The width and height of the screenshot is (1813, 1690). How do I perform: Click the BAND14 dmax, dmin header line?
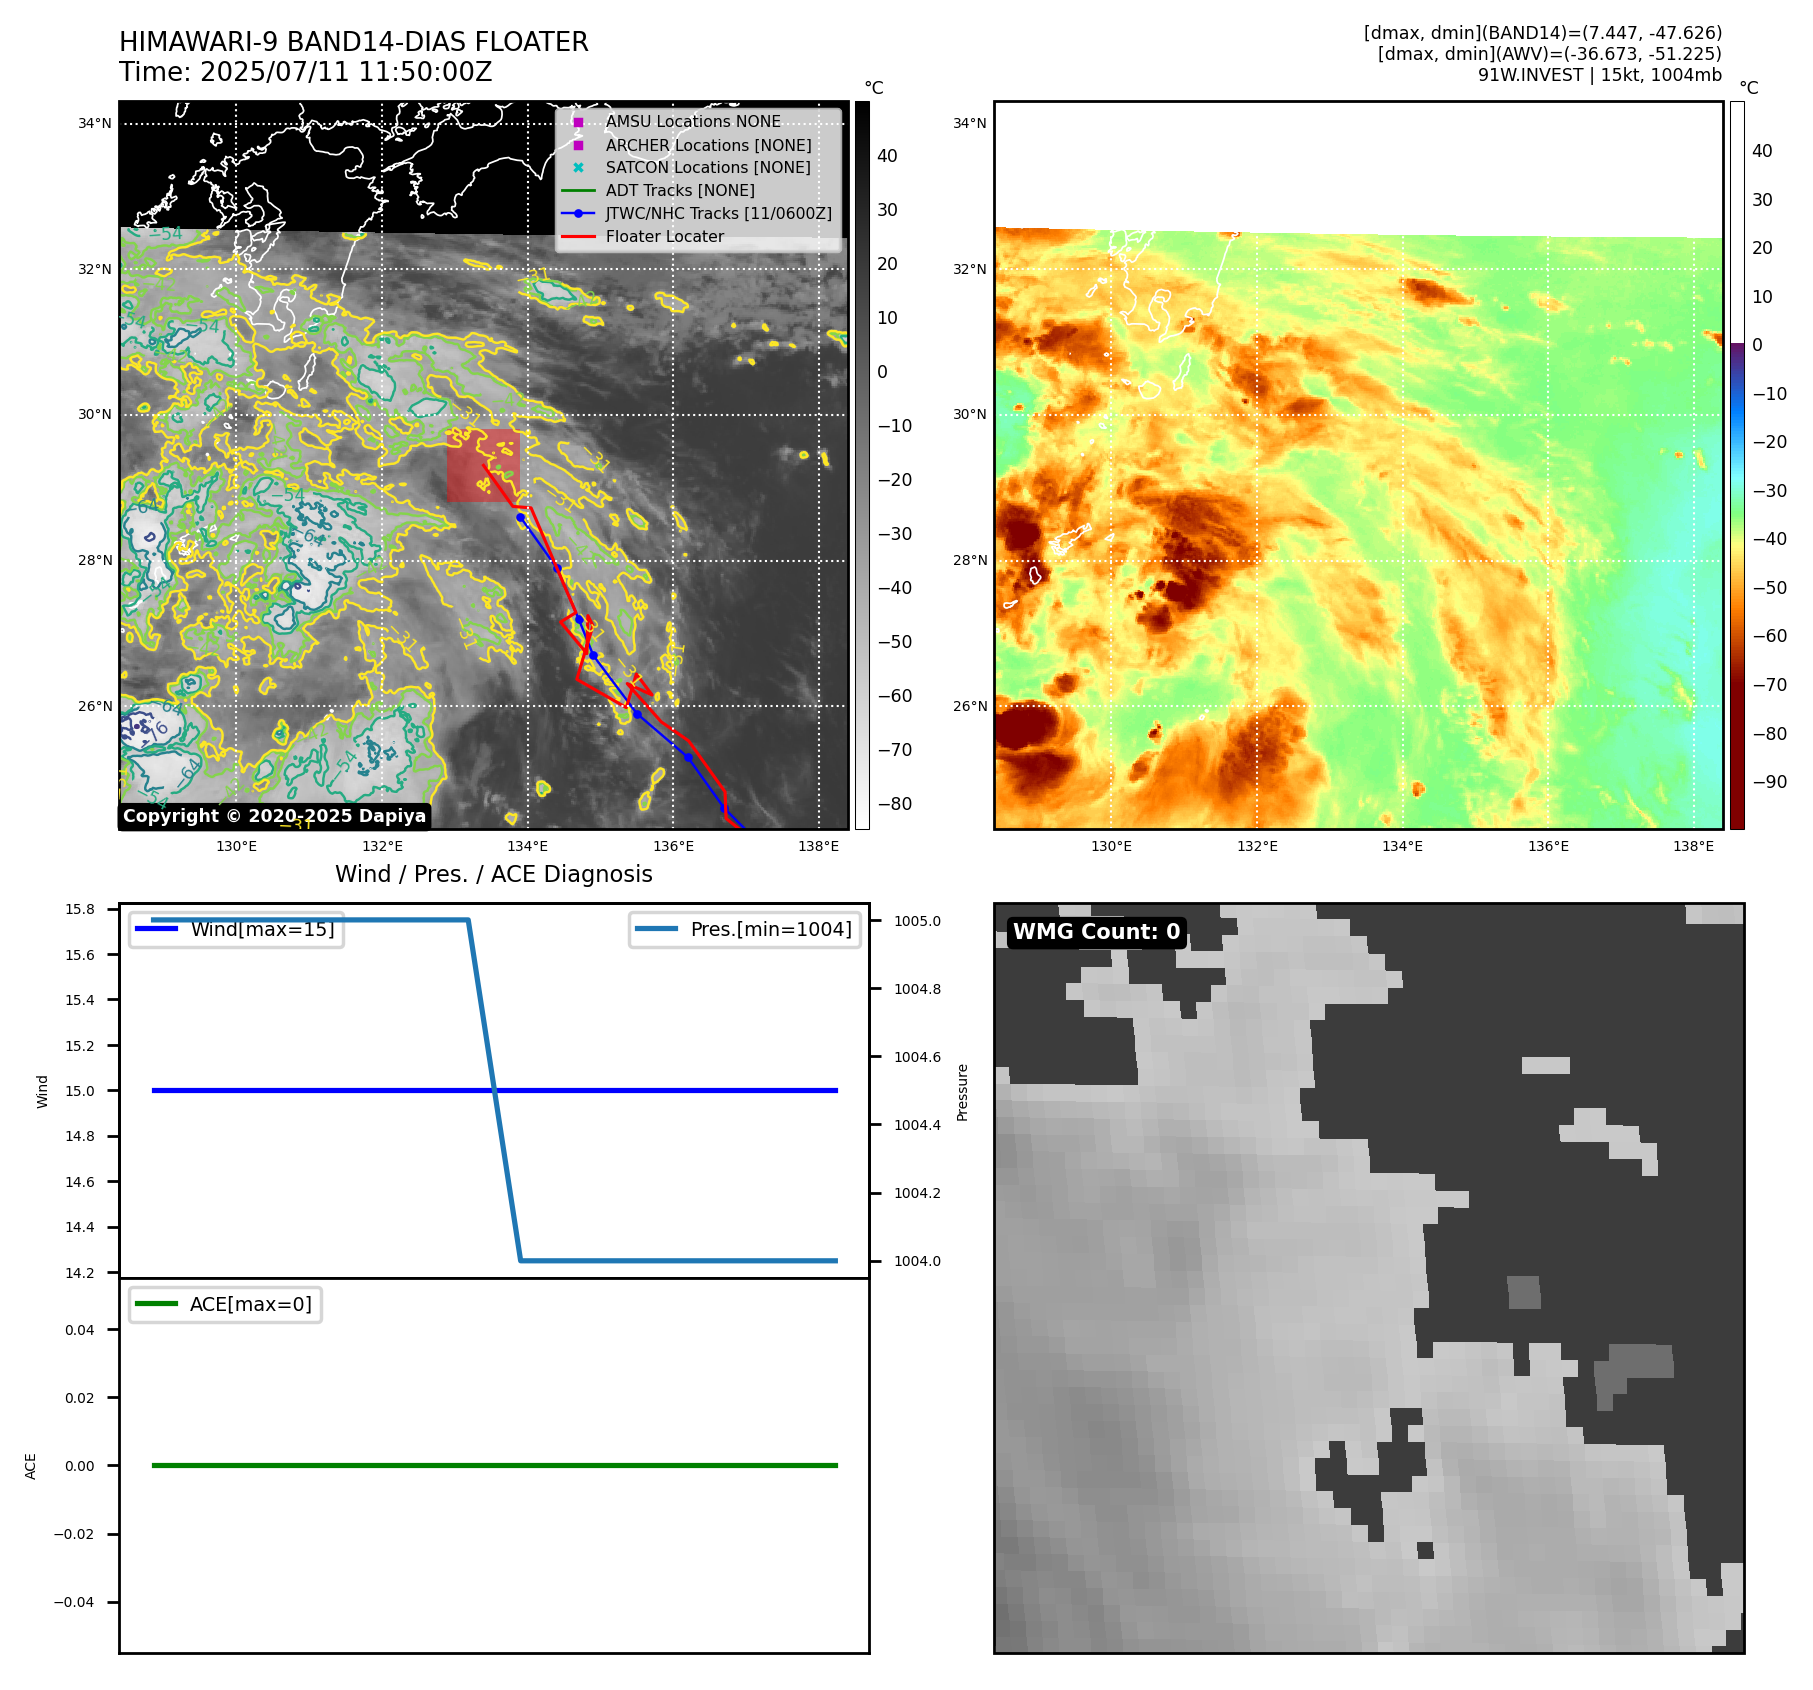(1543, 33)
